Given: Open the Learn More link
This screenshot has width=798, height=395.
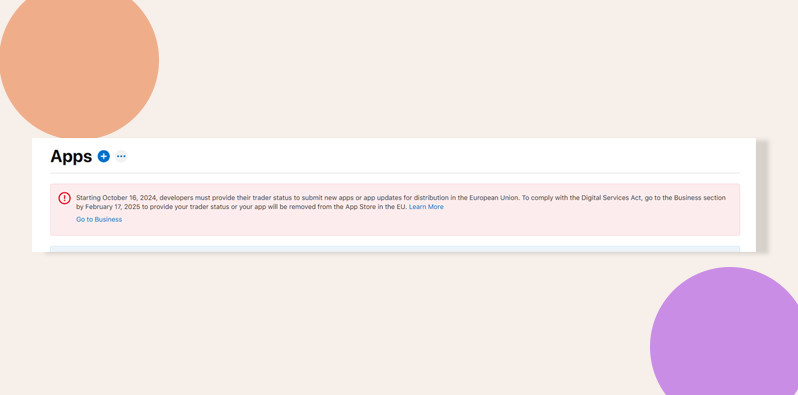Looking at the screenshot, I should [x=426, y=207].
